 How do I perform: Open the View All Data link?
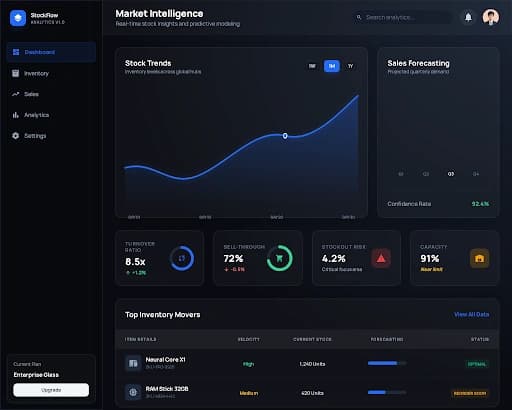click(x=472, y=314)
